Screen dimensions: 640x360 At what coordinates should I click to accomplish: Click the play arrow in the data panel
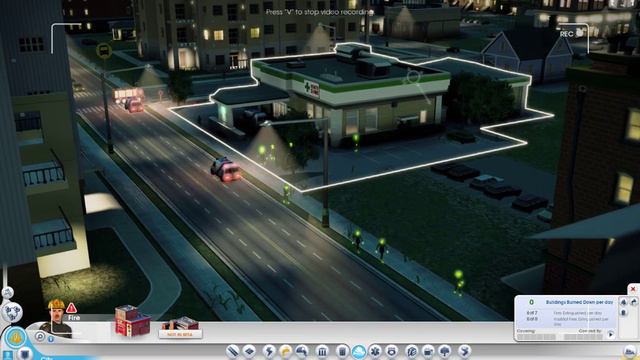pos(611,334)
